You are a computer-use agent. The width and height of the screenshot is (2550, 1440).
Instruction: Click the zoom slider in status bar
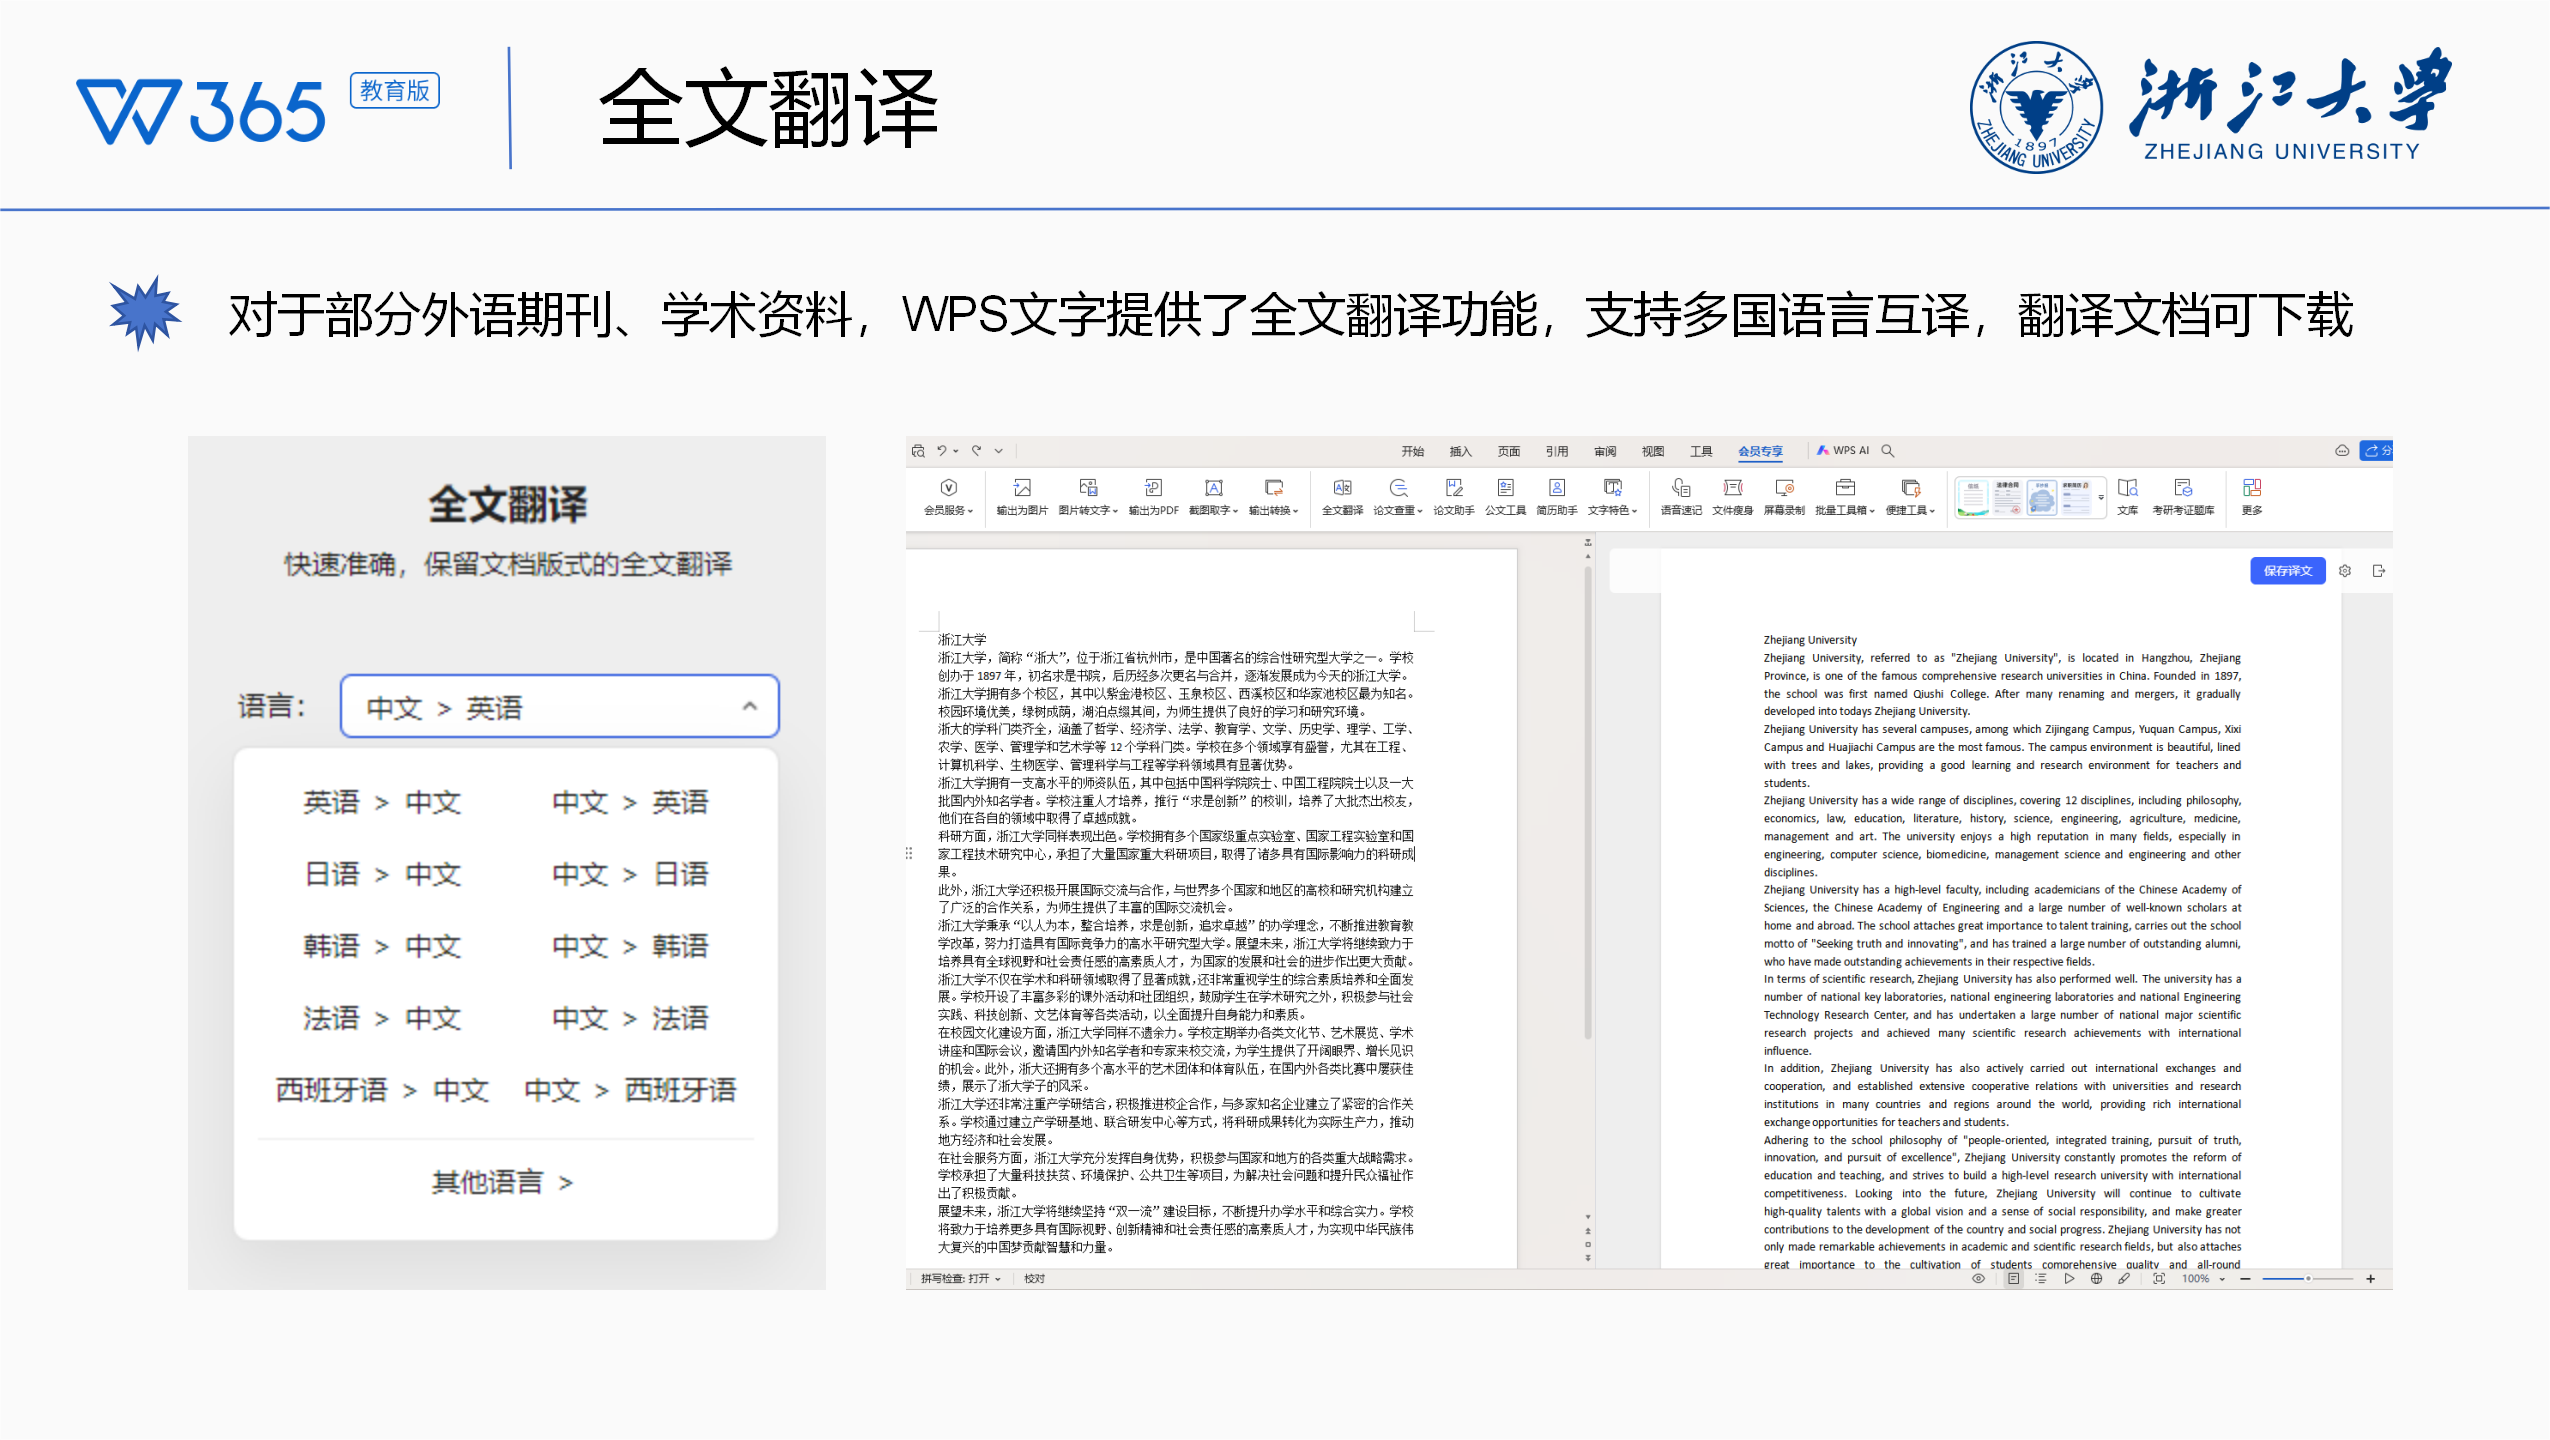(x=2308, y=1279)
